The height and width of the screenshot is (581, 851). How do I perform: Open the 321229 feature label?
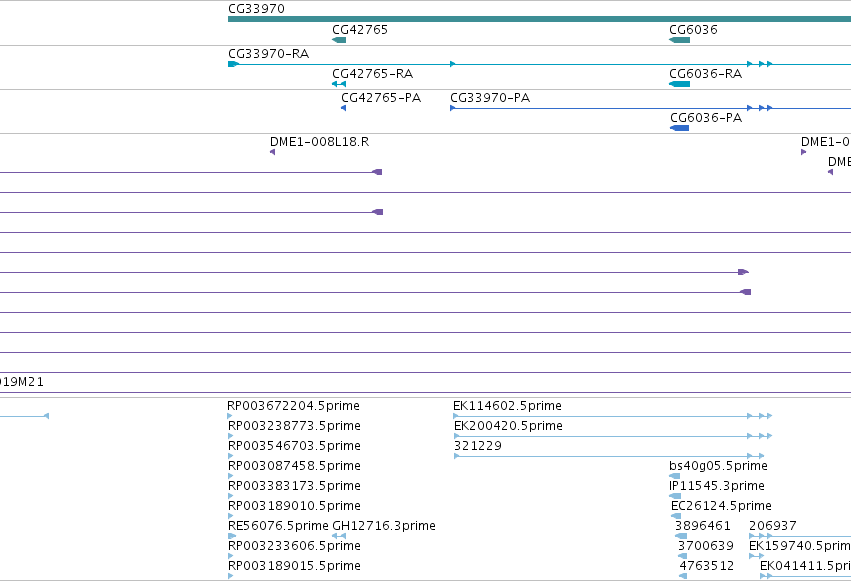pos(478,446)
